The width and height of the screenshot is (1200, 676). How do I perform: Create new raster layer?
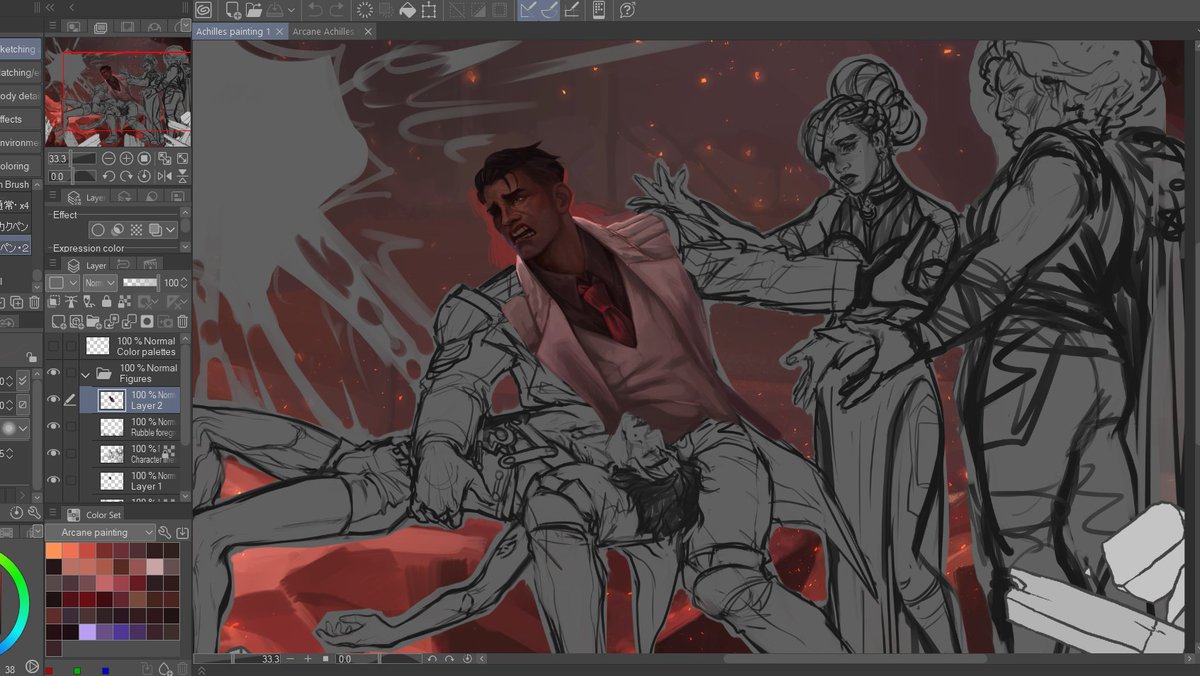[x=58, y=321]
